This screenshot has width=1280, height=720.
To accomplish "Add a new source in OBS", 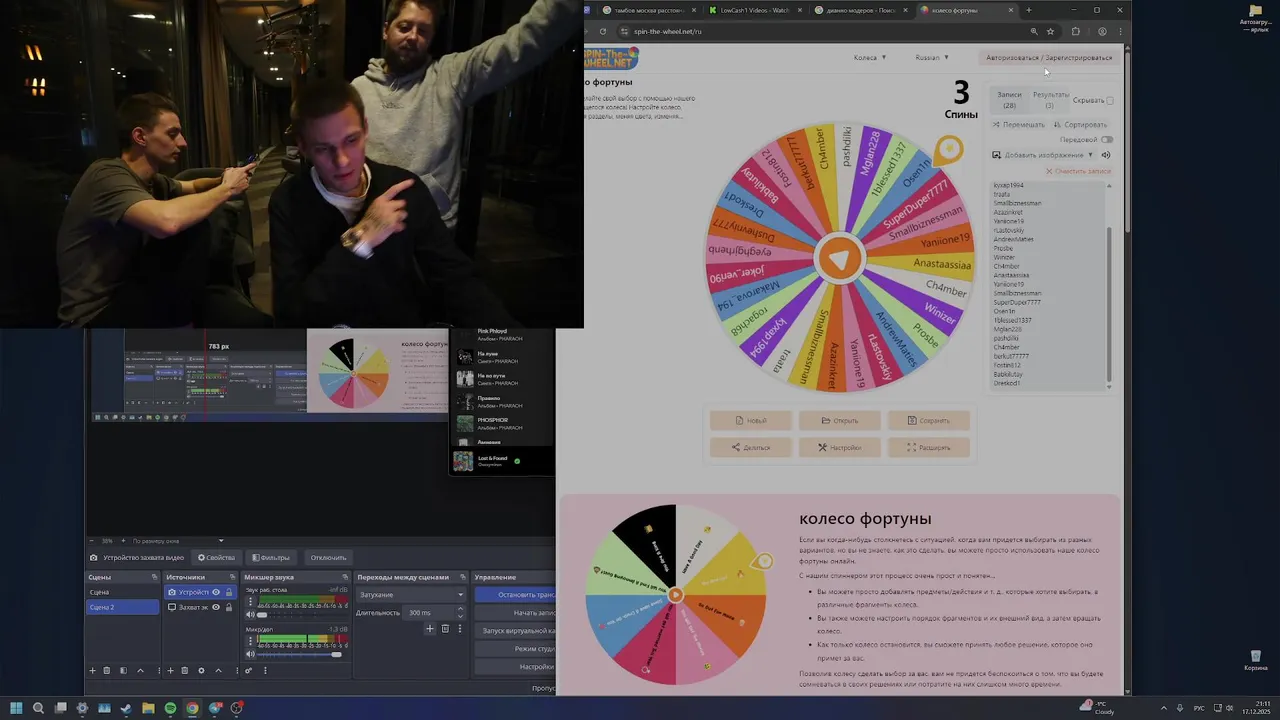I will (170, 671).
